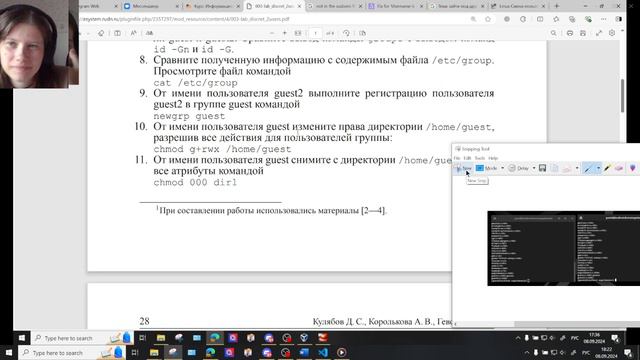640x360 pixels.
Task: Click the PDF page view icon
Action: point(362,33)
